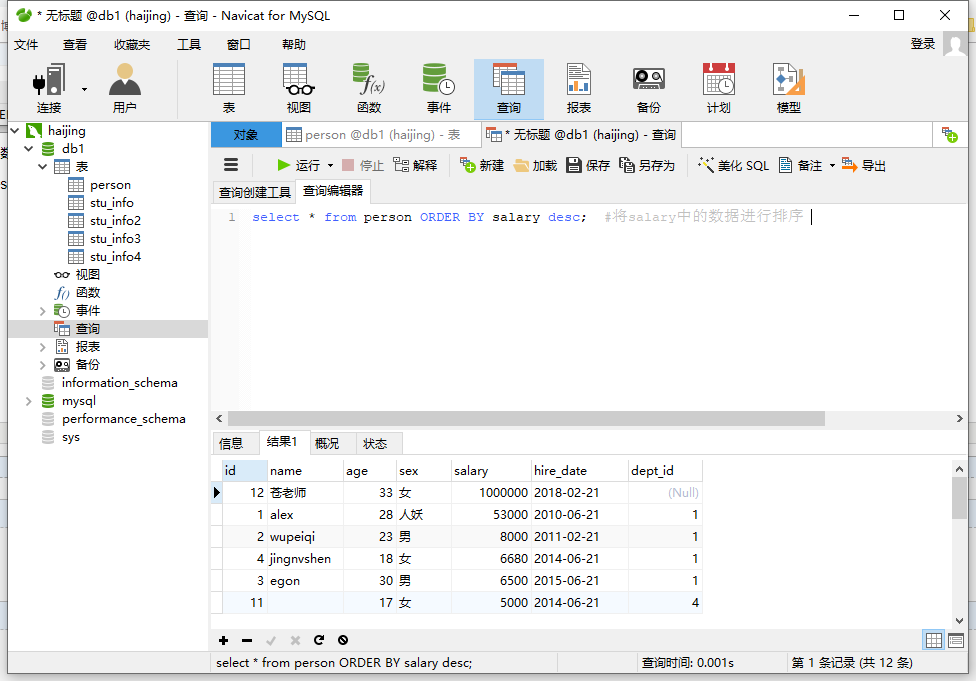
Task: Open the hamburger menu in query toolbar
Action: click(231, 165)
